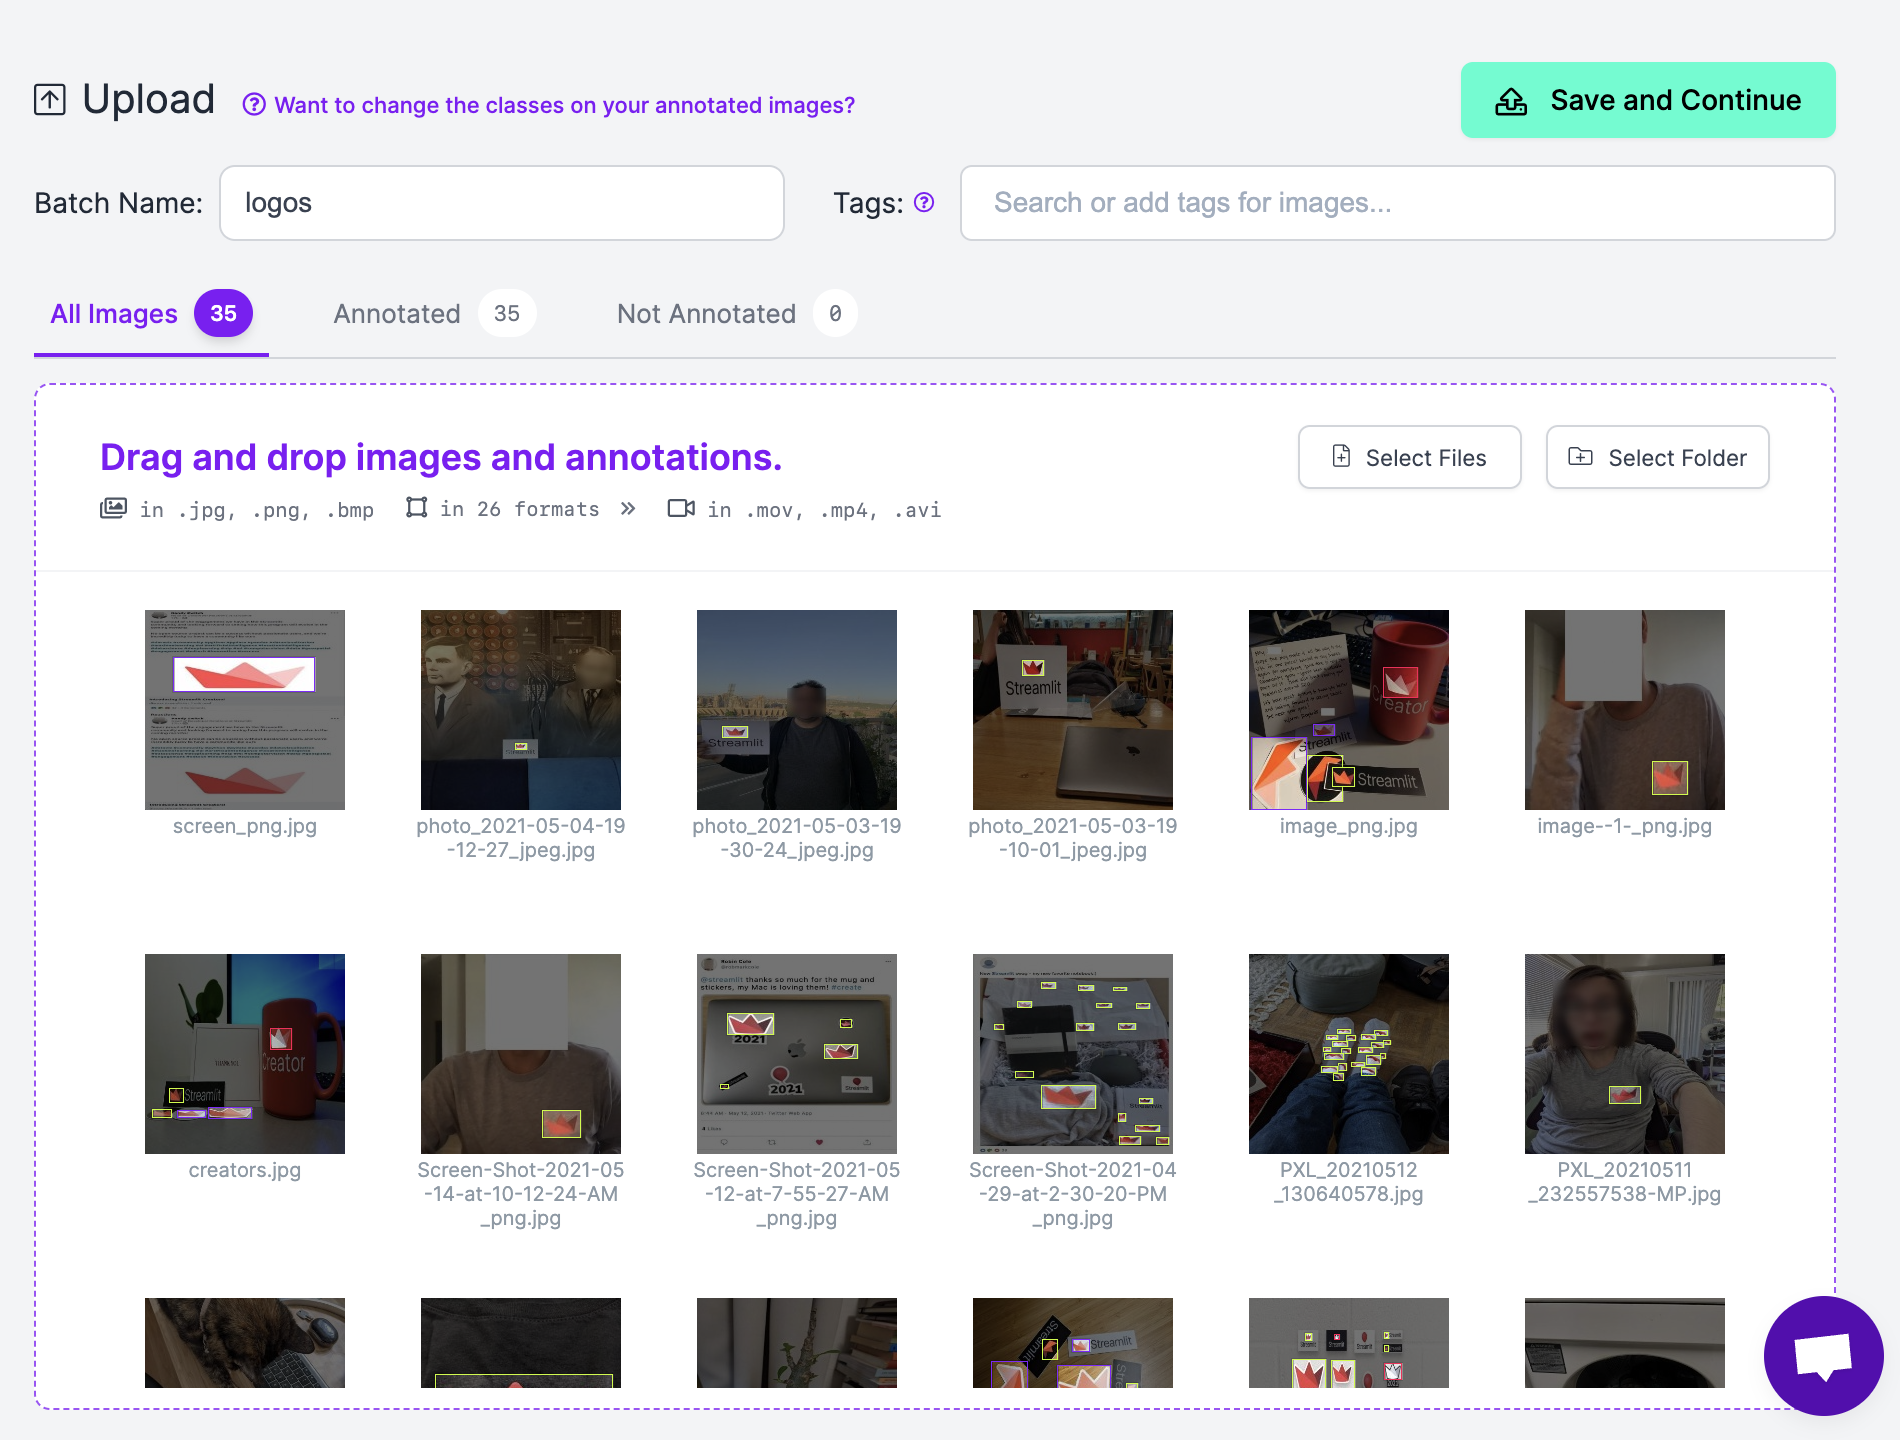Screen dimensions: 1900x1440
Task: Open the change classes on annotated images link
Action: tap(563, 104)
